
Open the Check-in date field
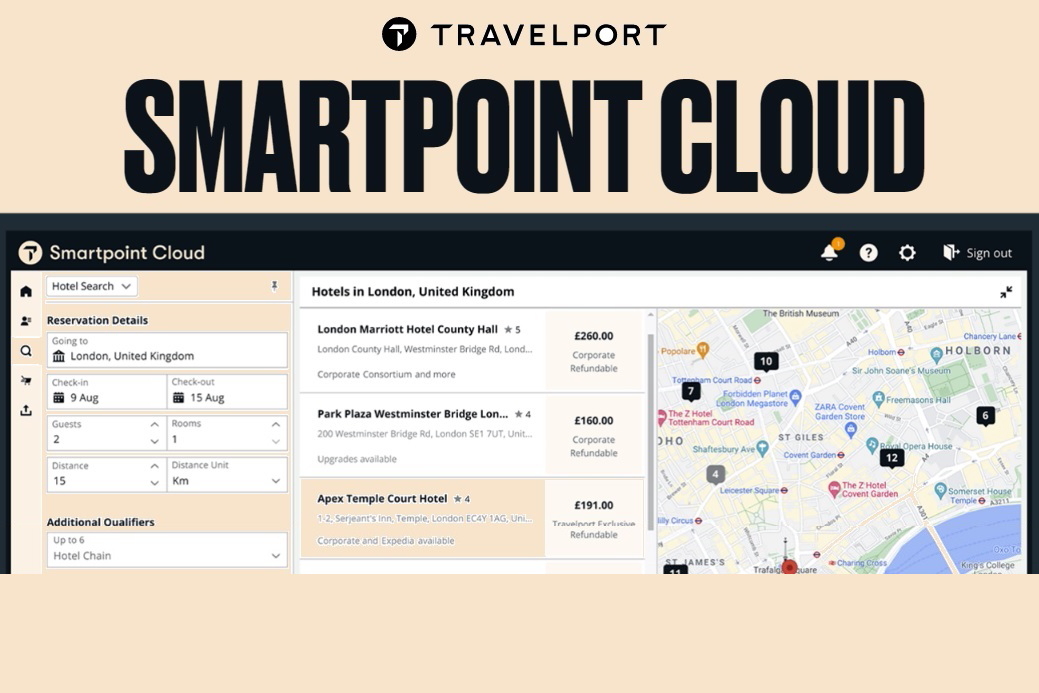pyautogui.click(x=106, y=391)
